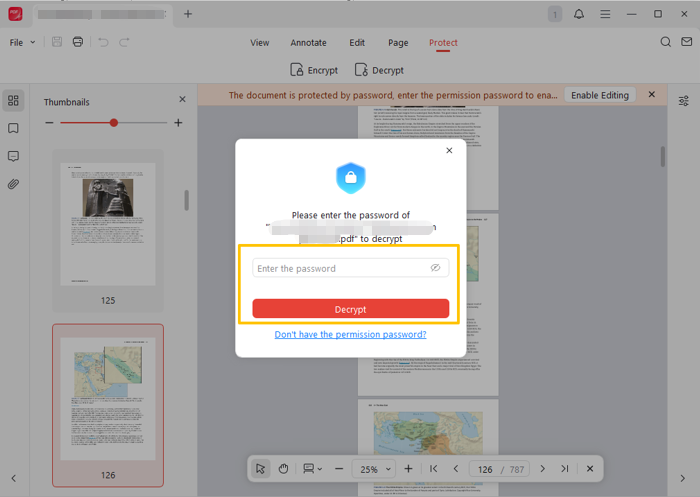Viewport: 700px width, 497px height.
Task: Undo the last action
Action: click(103, 42)
